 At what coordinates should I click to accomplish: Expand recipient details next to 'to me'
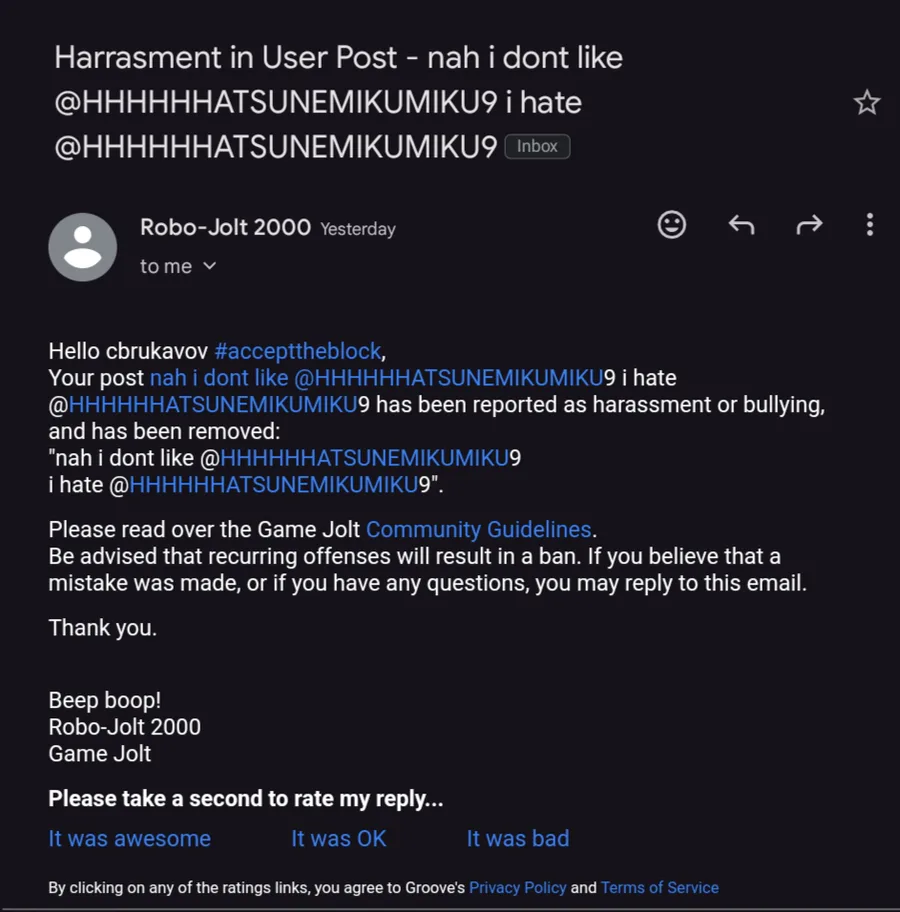point(209,266)
